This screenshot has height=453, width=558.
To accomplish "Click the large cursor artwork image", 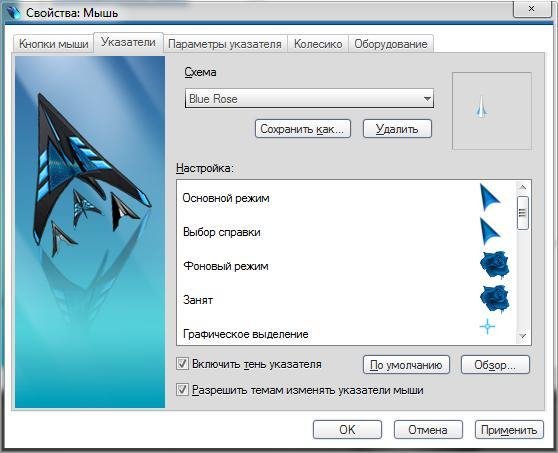I will 90,232.
